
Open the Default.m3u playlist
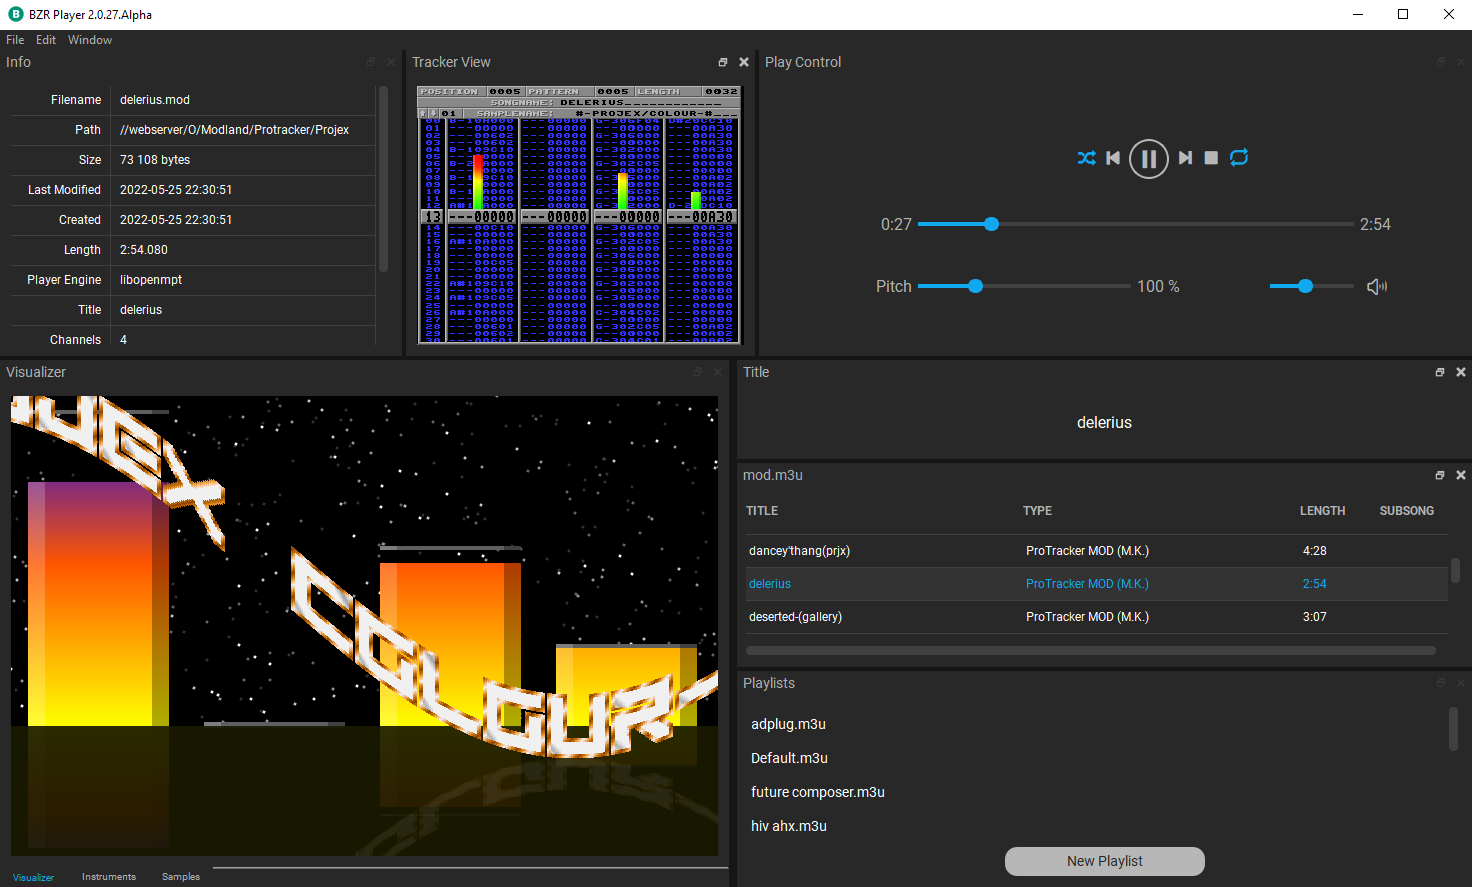point(789,758)
